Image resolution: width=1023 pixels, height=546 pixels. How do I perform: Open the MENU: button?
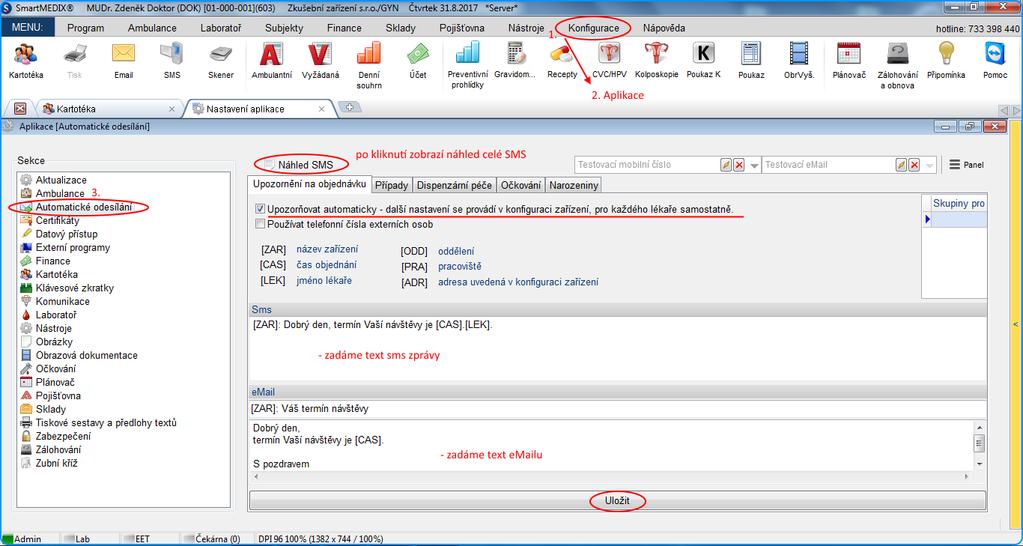27,27
